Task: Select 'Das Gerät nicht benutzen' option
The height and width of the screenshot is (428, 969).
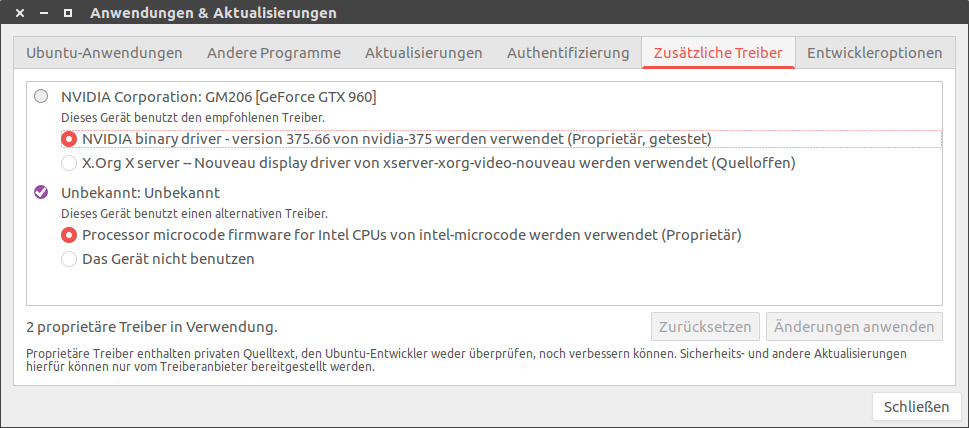Action: point(69,259)
